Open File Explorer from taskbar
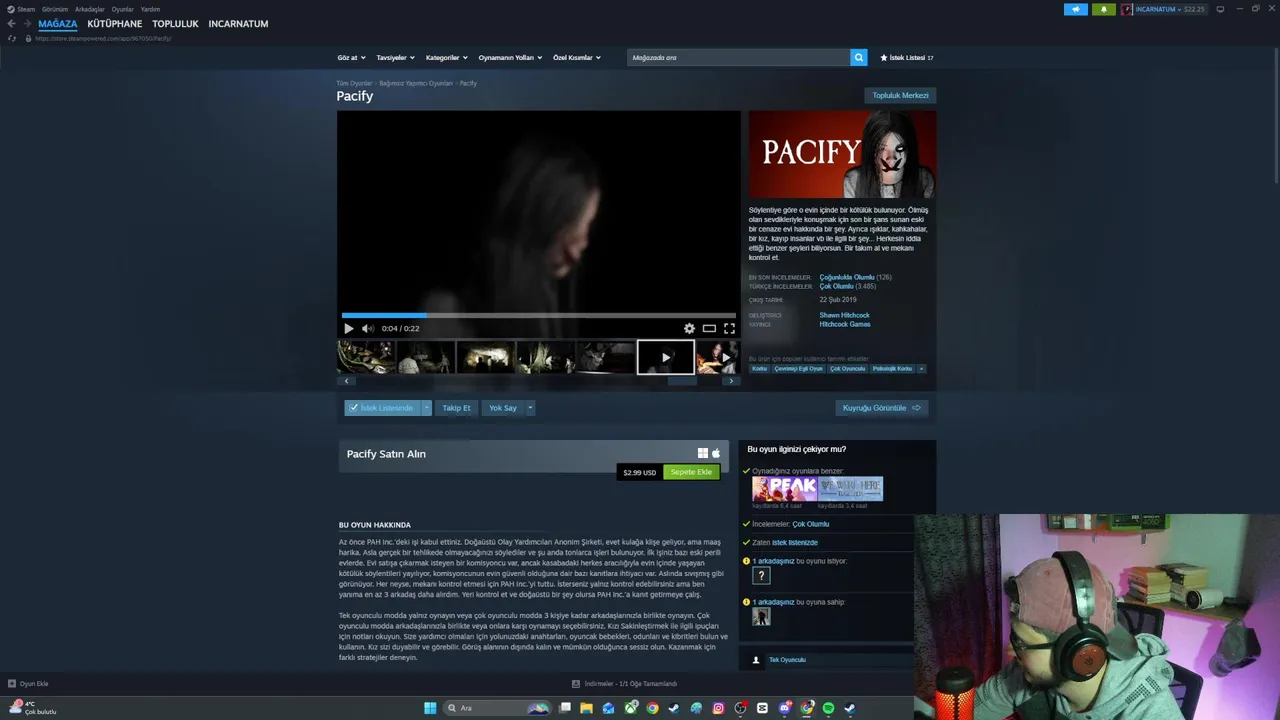 [586, 708]
